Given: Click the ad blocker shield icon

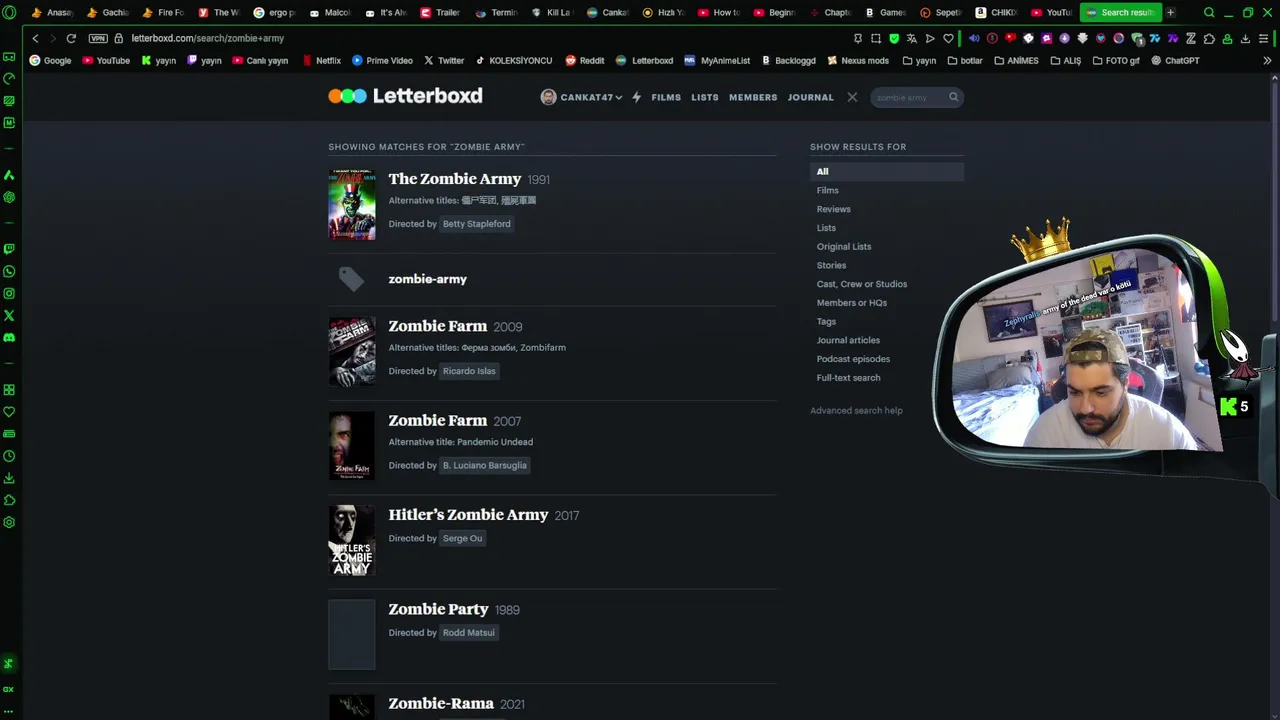Looking at the screenshot, I should click(894, 38).
